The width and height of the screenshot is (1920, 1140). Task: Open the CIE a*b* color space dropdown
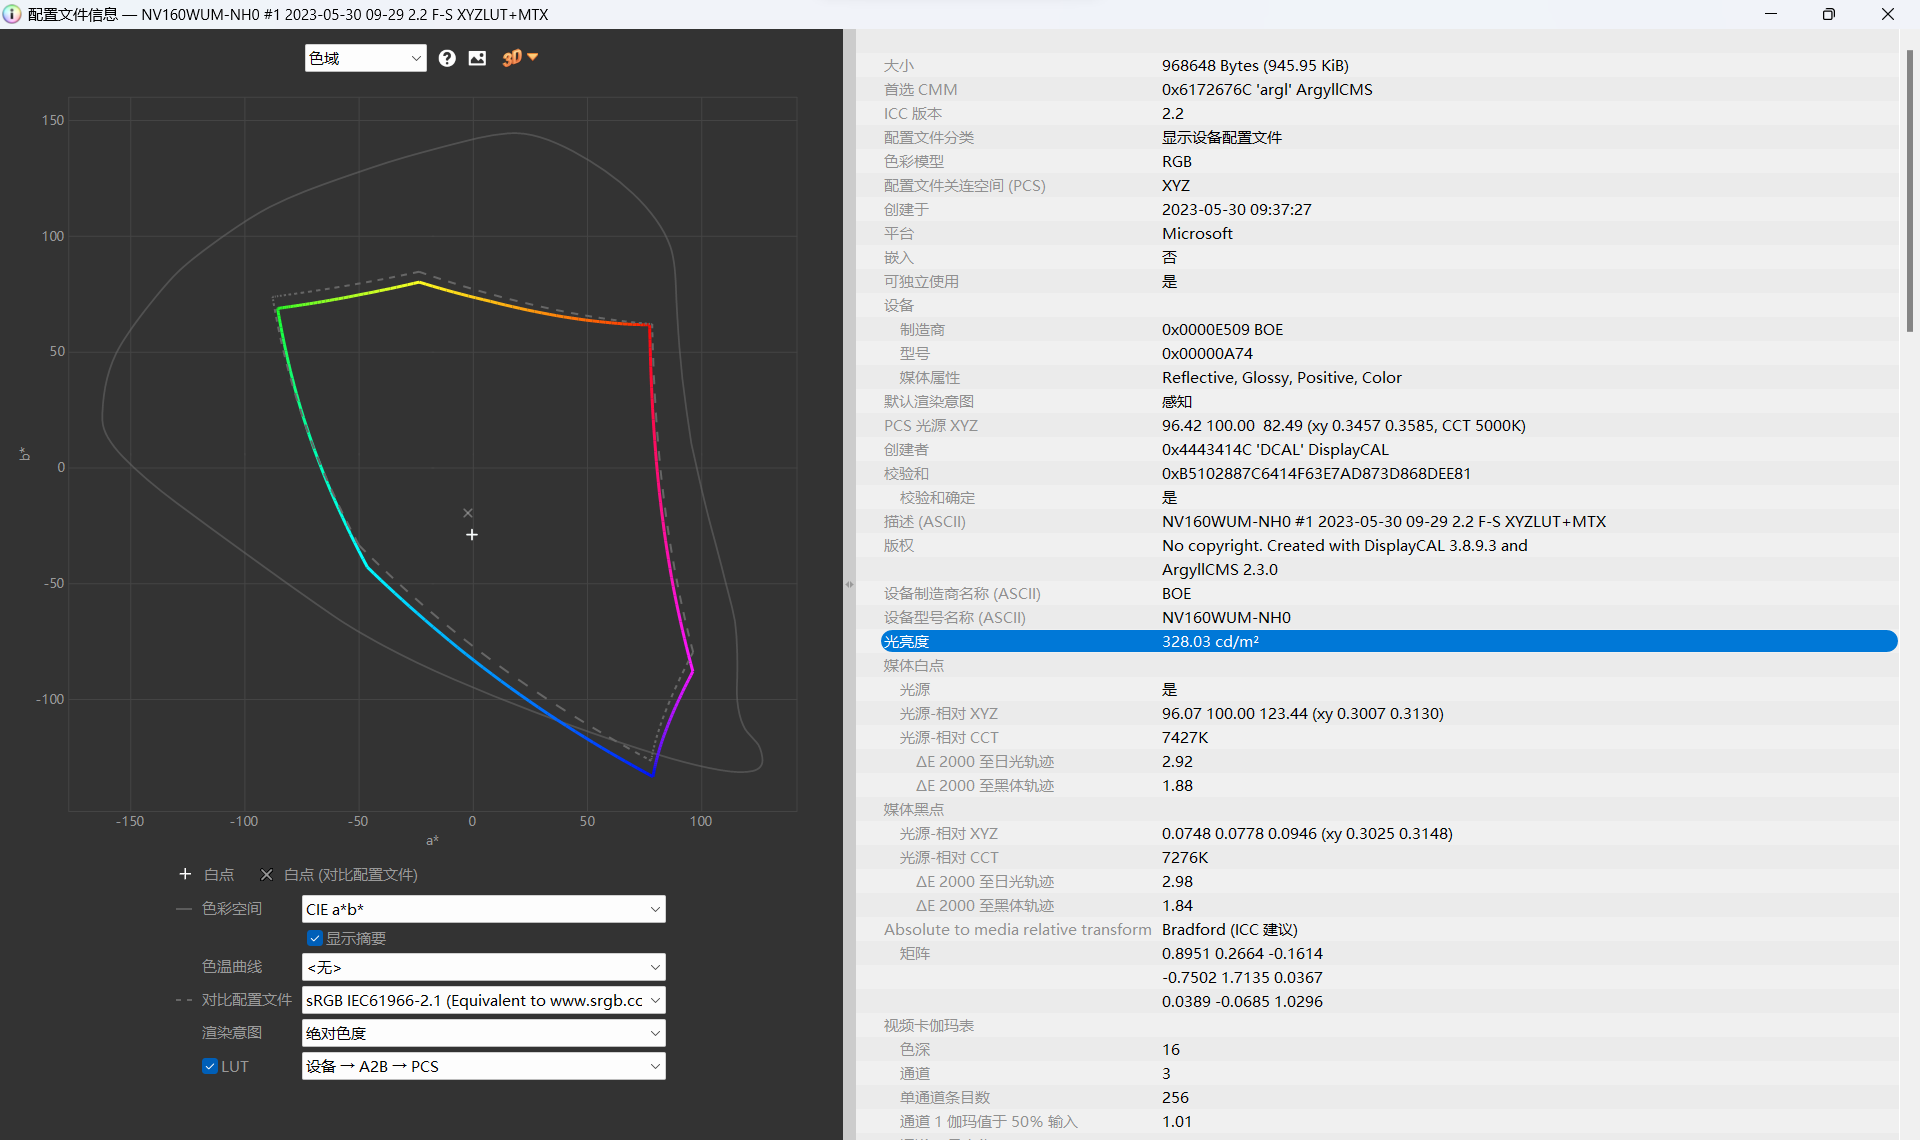[483, 909]
